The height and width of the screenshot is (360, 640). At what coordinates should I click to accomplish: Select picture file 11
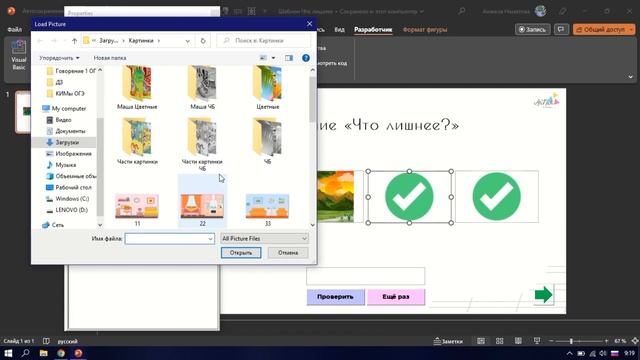[137, 210]
